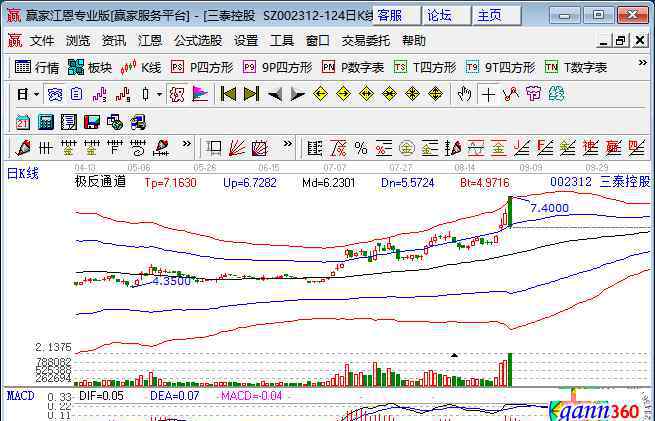Open the 9P四方形 tool

point(277,67)
